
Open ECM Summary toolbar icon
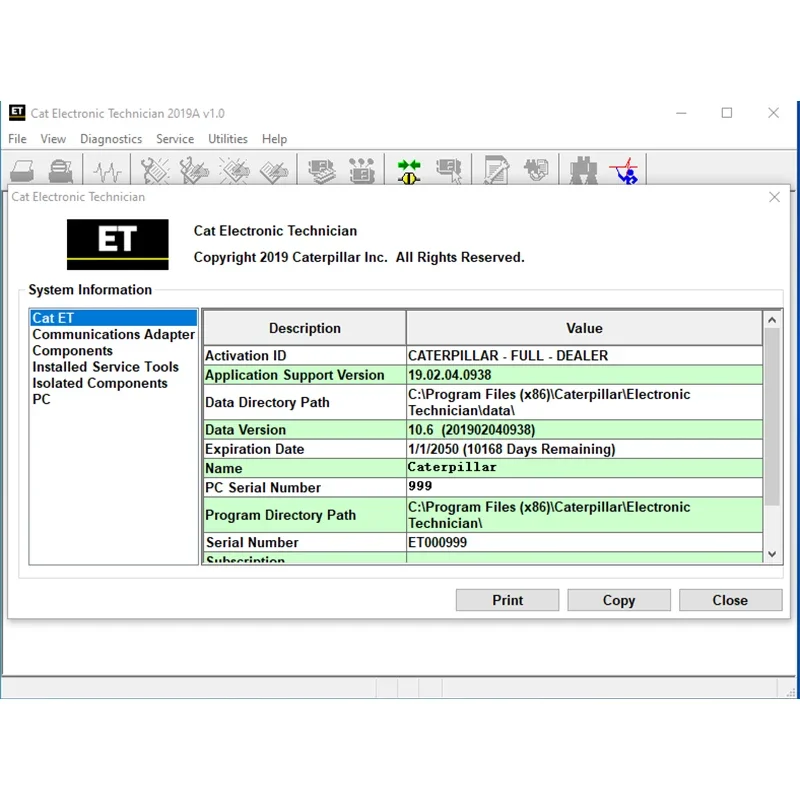[x=322, y=170]
